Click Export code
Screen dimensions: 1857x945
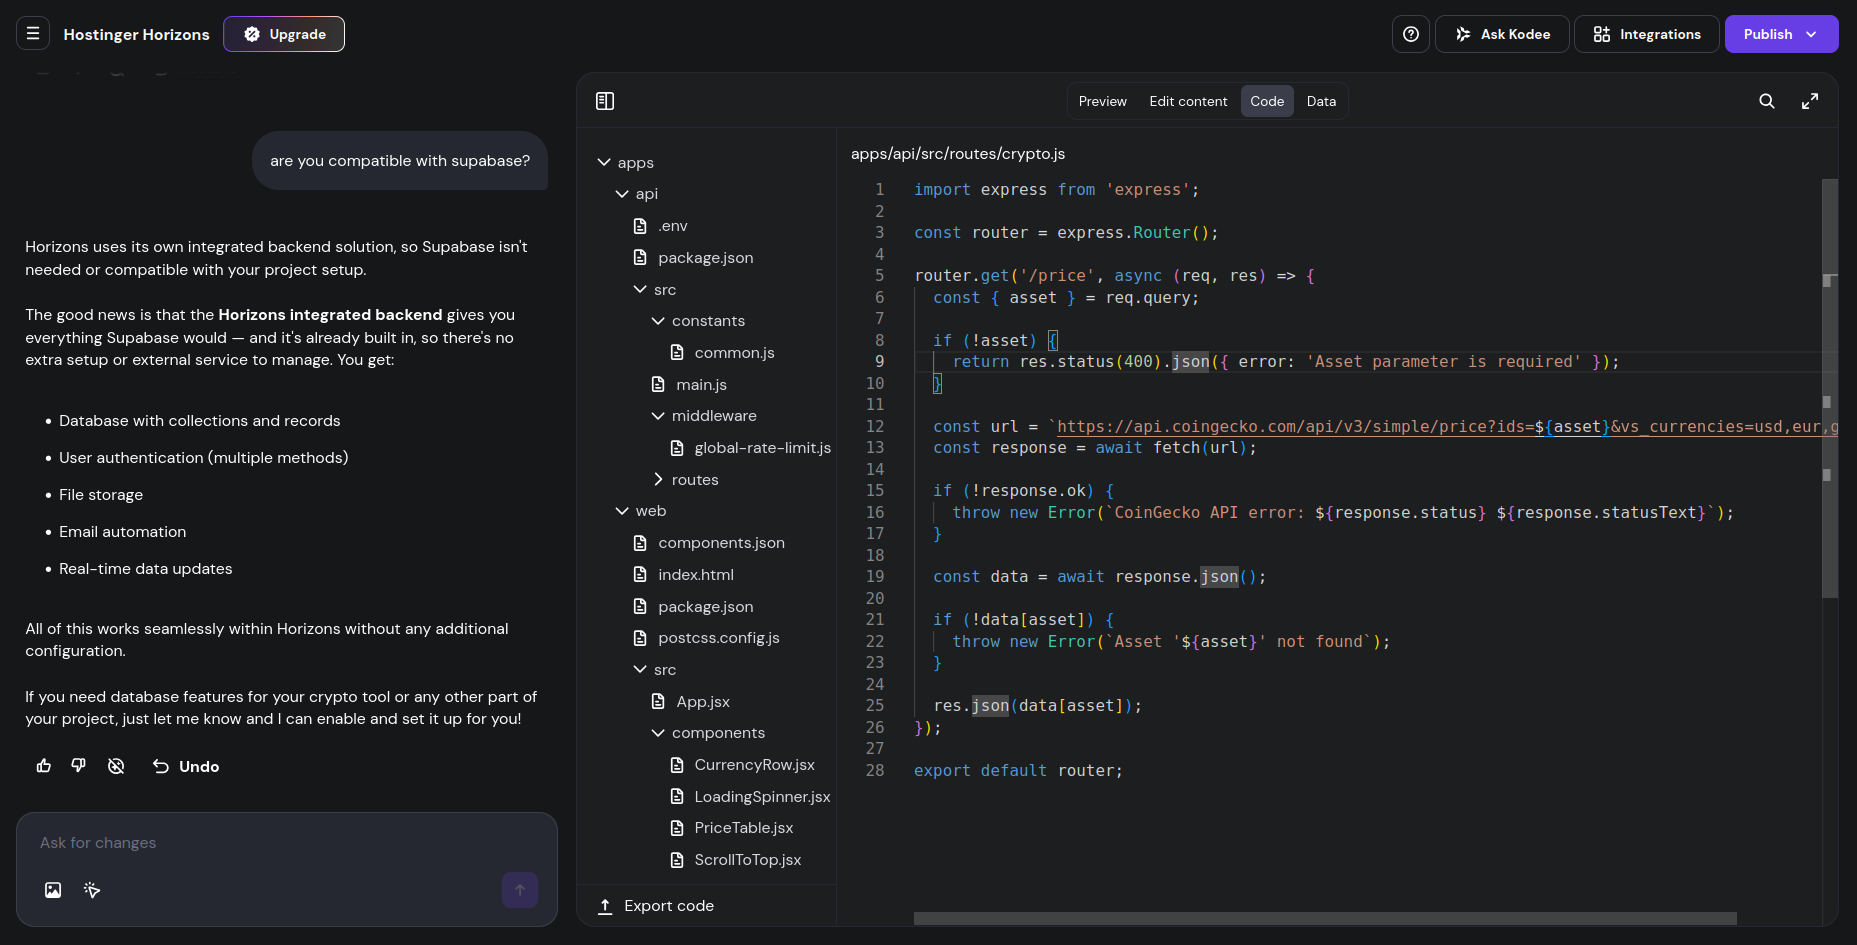click(656, 906)
